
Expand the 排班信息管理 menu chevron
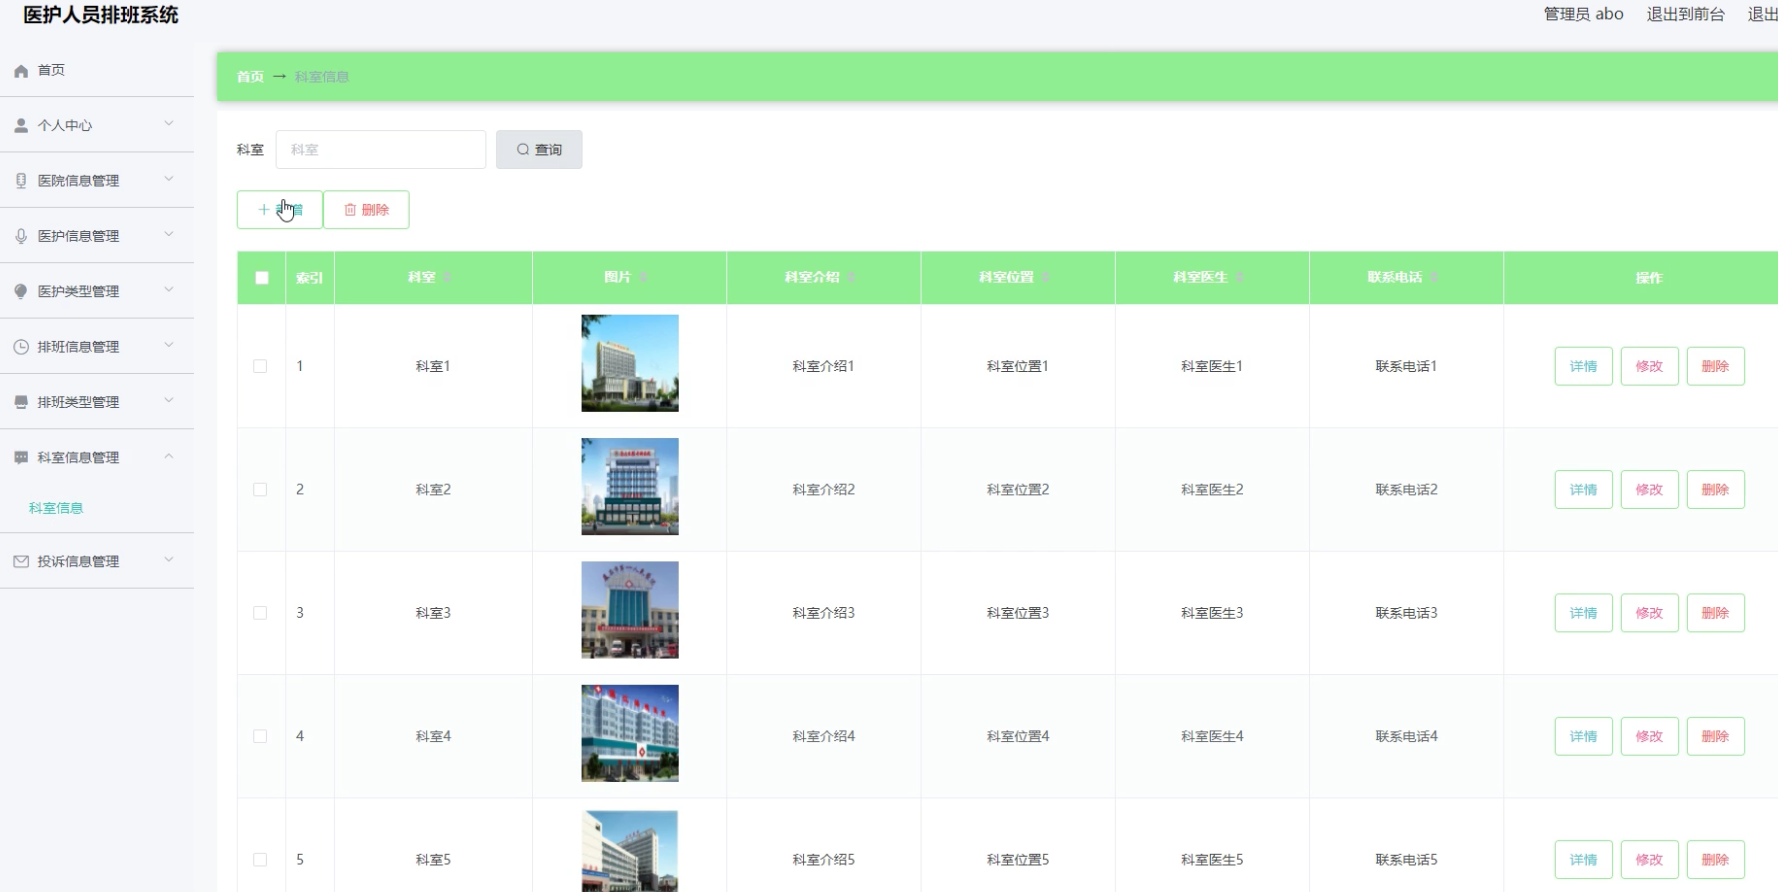pyautogui.click(x=169, y=345)
